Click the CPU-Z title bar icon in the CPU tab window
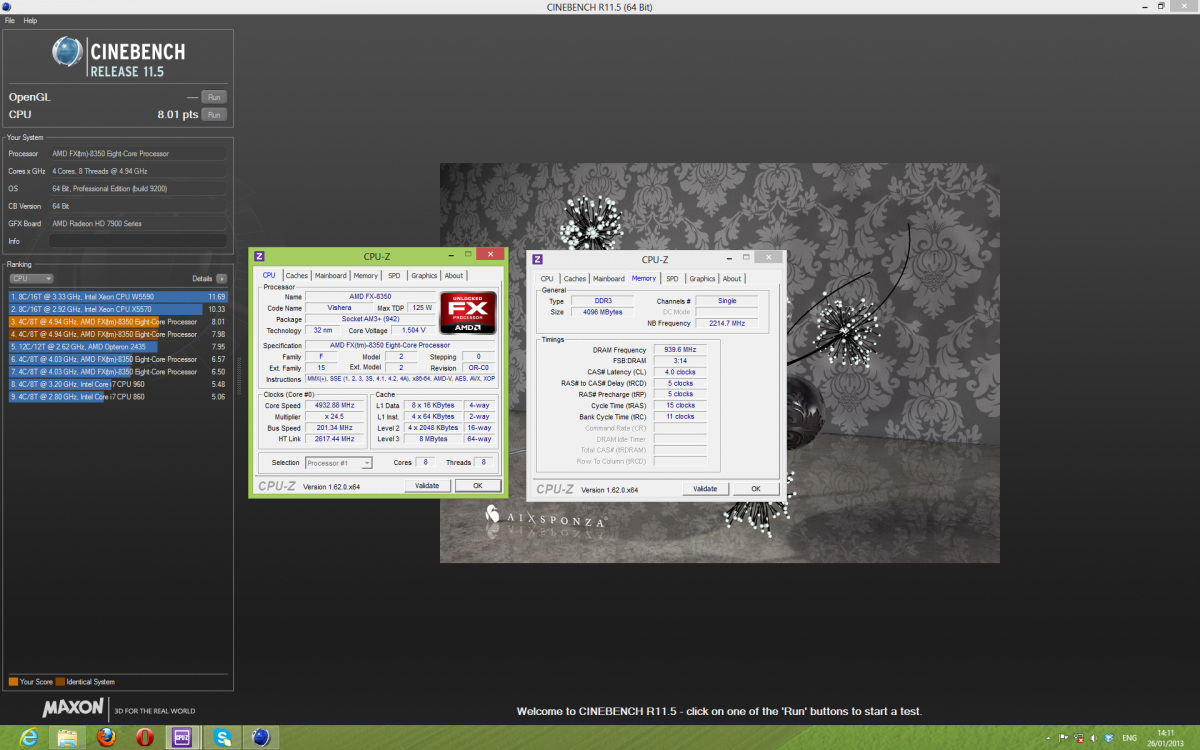The height and width of the screenshot is (750, 1200). point(259,257)
